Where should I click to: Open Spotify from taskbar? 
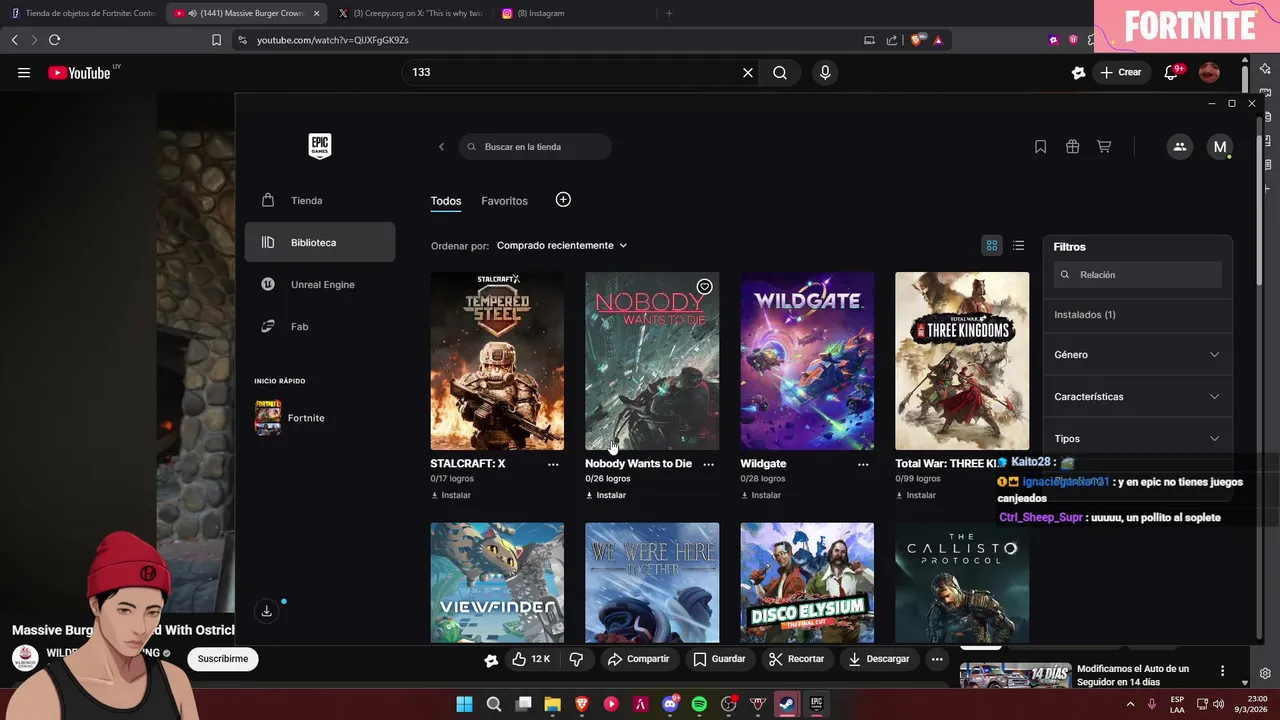[x=699, y=704]
